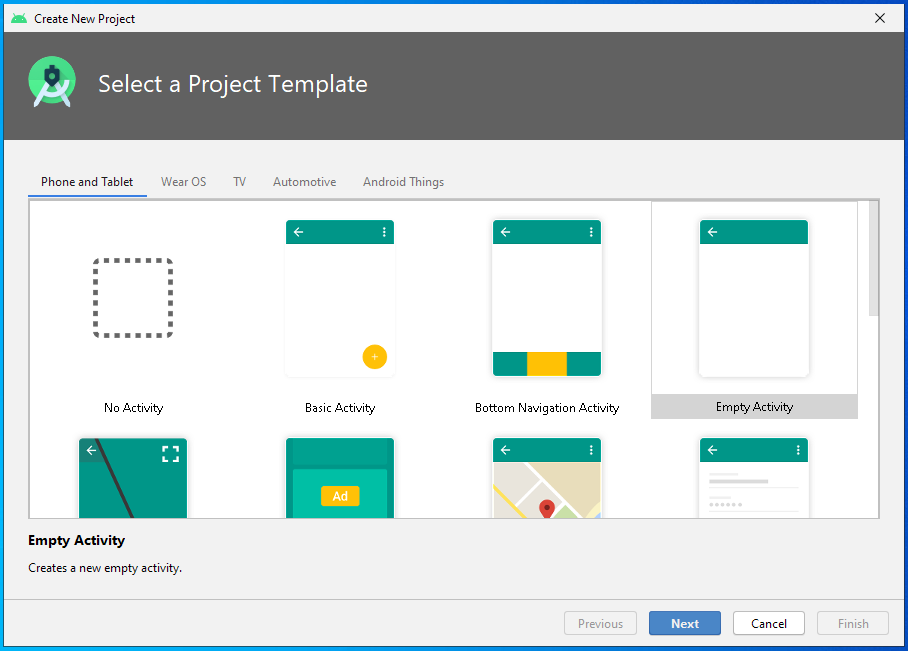Select the Ad banner activity template

340,478
